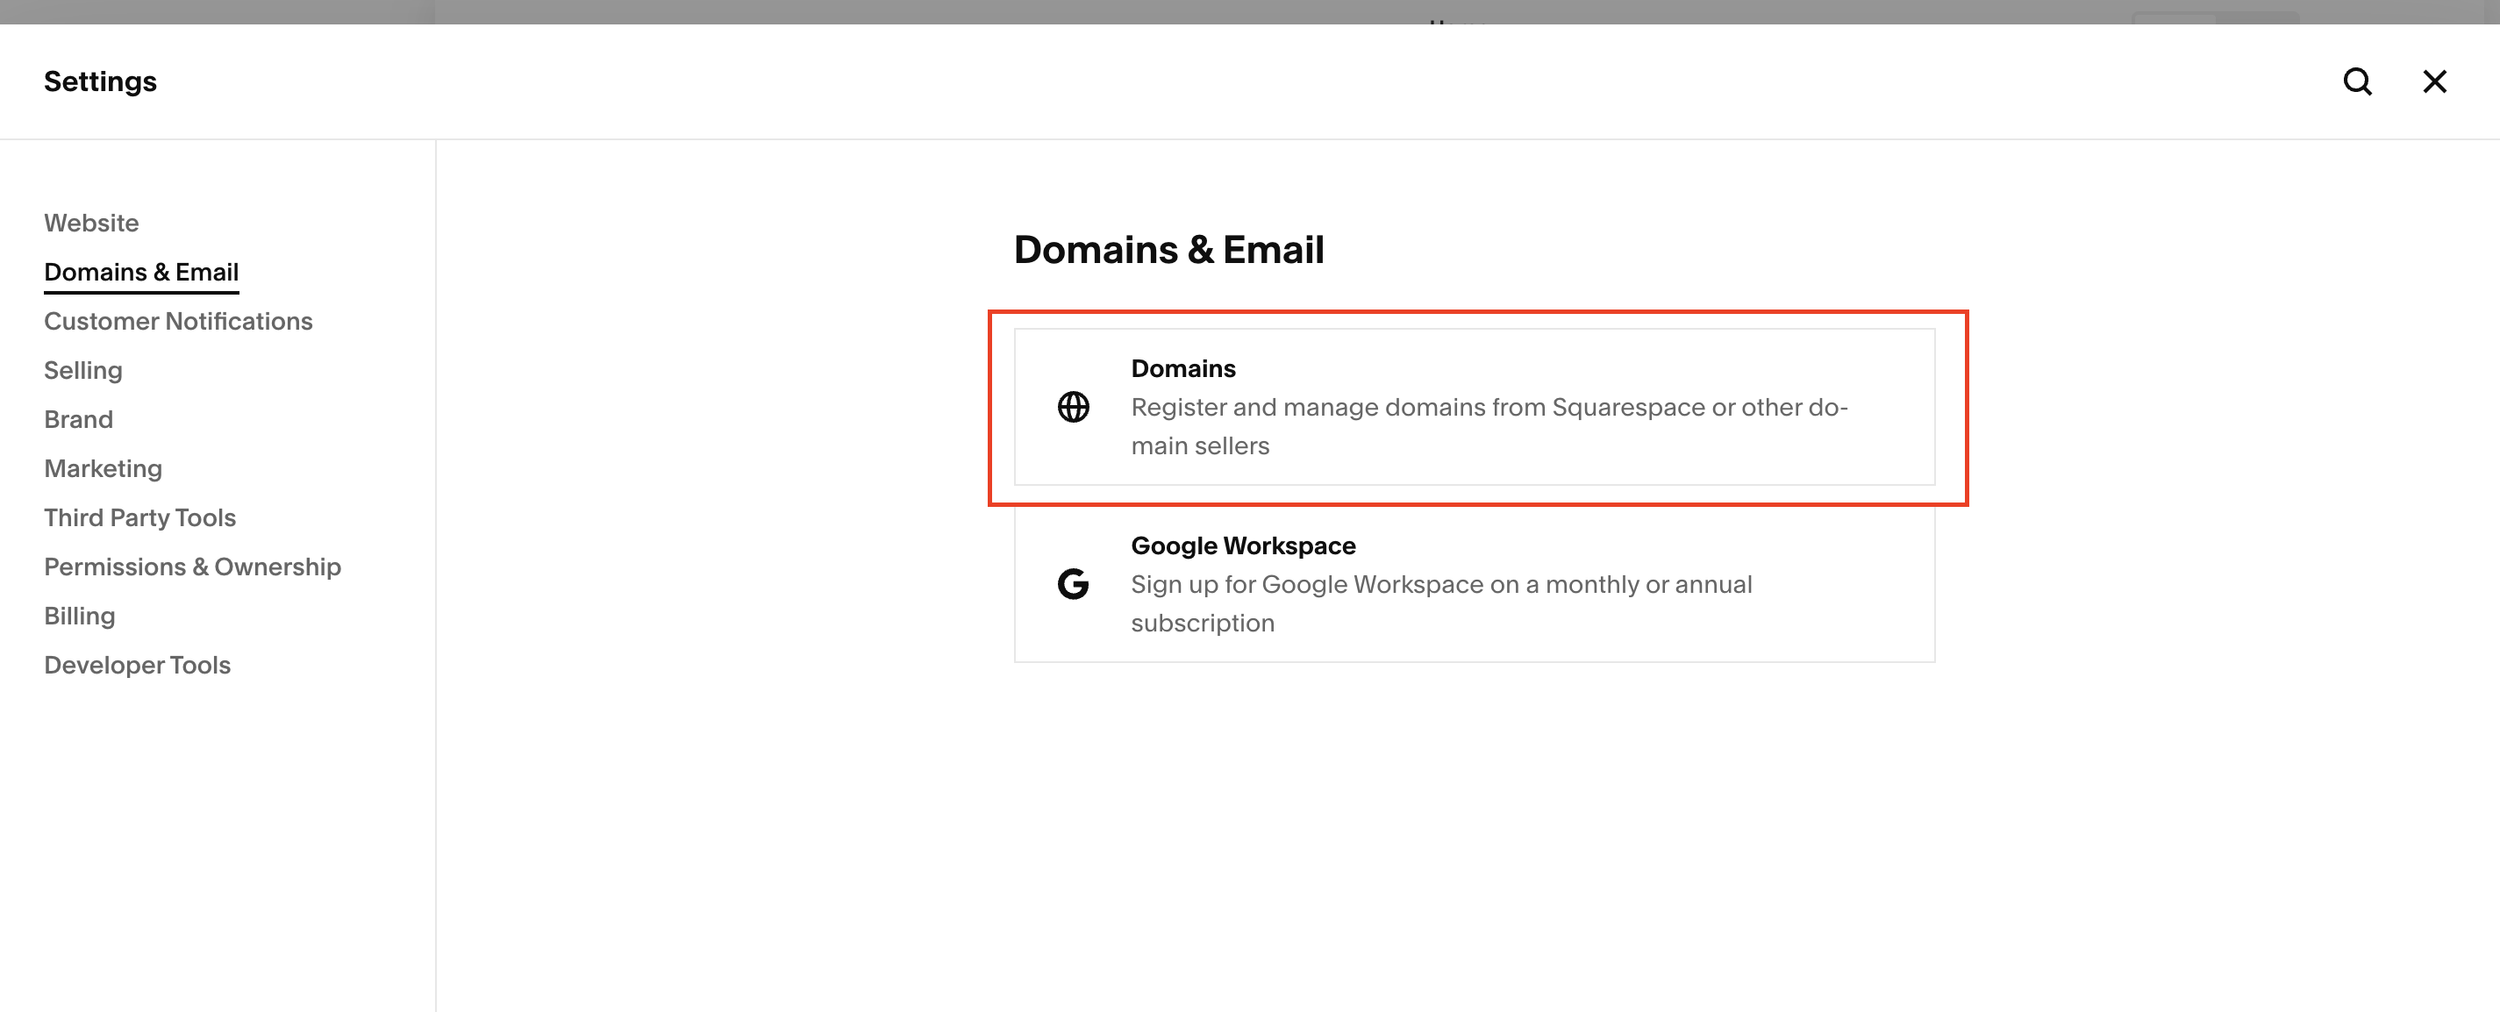Open the Domains card
Screen dimensions: 2500x1012
pyautogui.click(x=1474, y=407)
